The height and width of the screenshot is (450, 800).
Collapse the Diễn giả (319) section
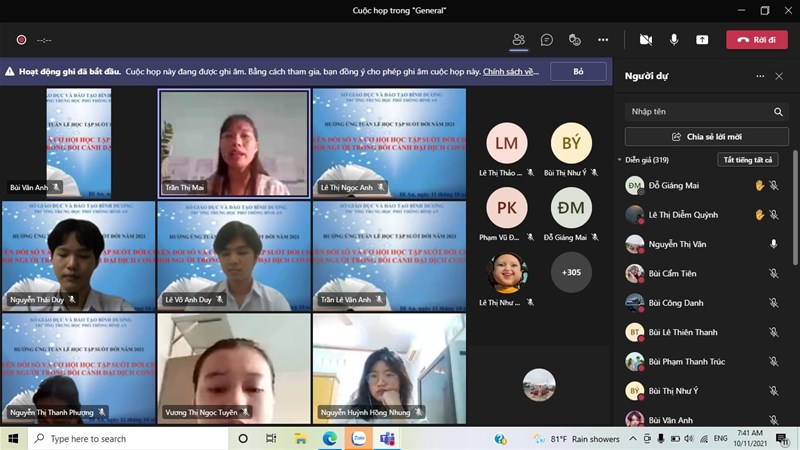pos(619,160)
